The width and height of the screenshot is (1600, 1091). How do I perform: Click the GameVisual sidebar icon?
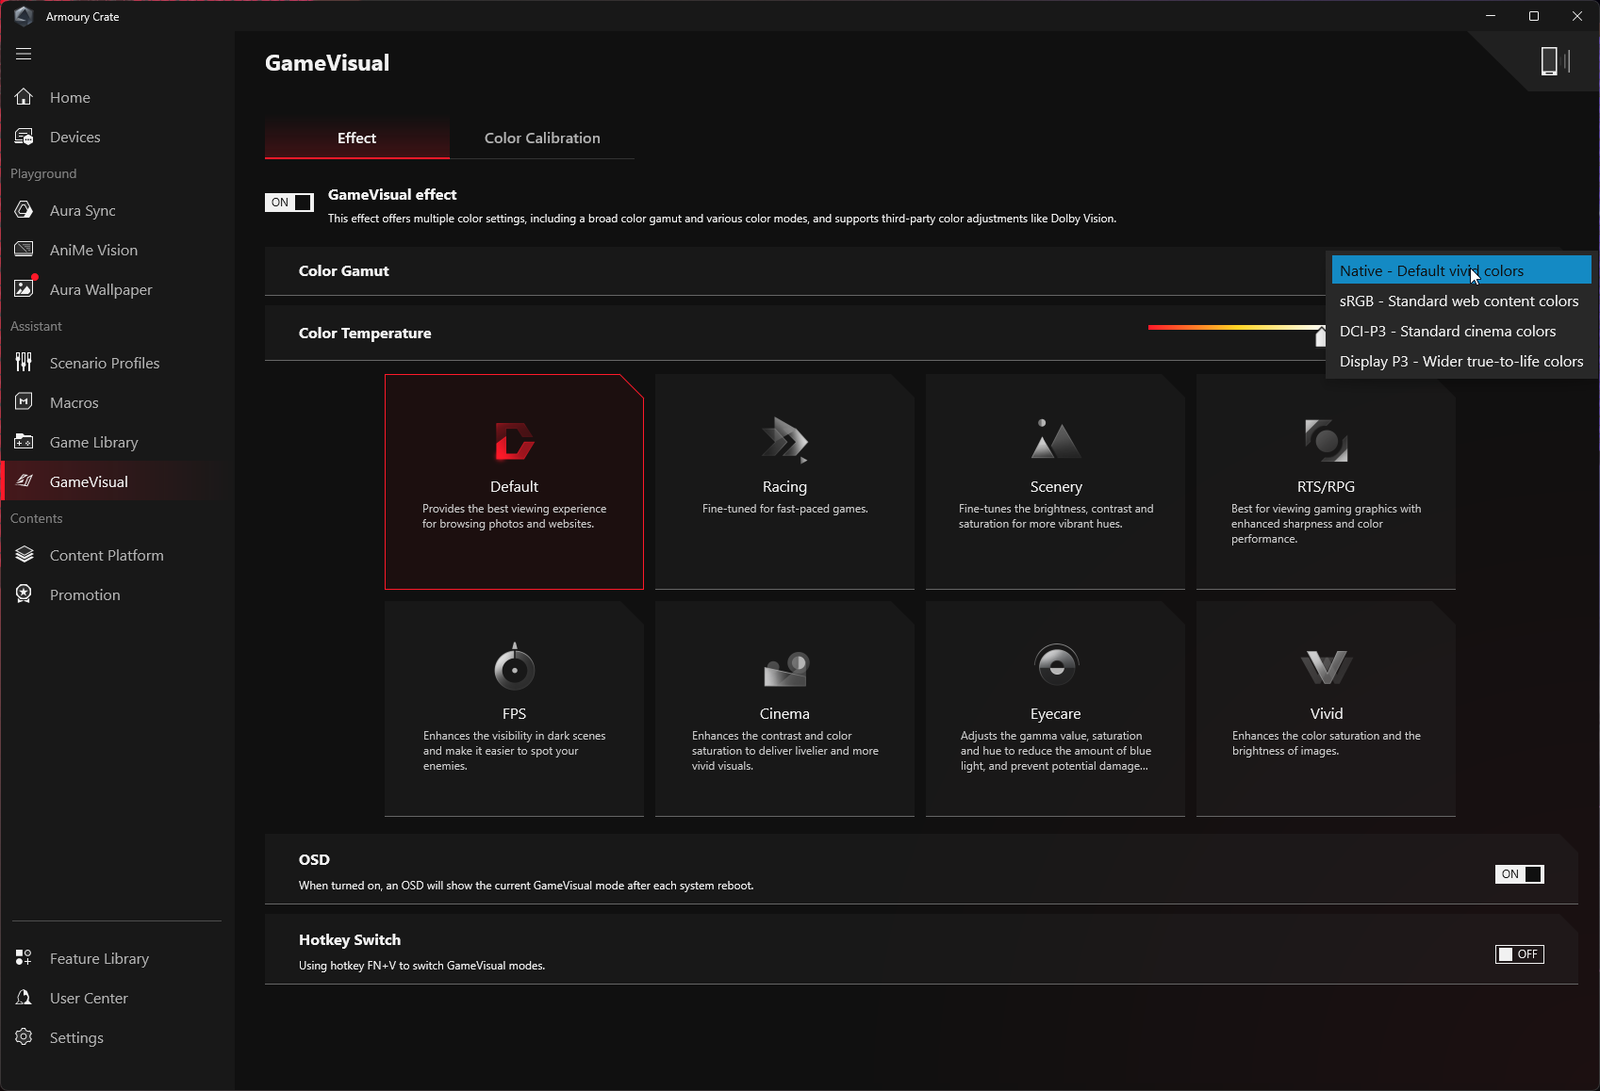[x=24, y=481]
